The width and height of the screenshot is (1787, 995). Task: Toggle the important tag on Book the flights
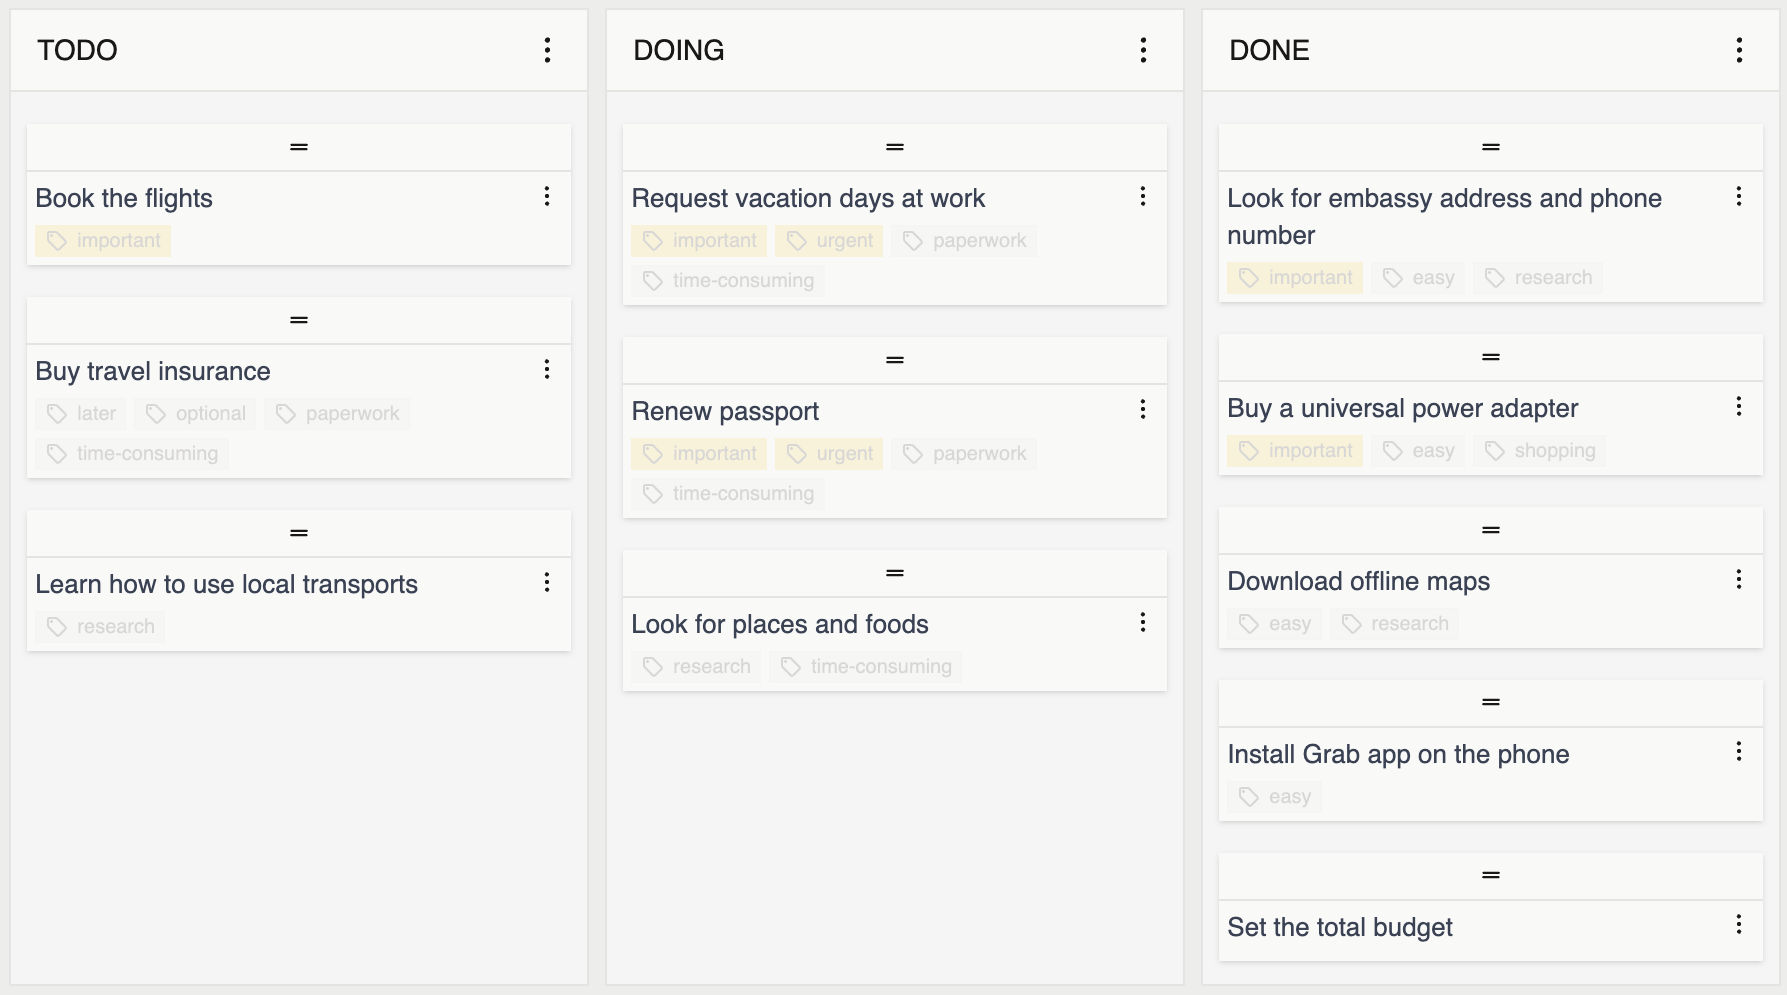coord(102,240)
